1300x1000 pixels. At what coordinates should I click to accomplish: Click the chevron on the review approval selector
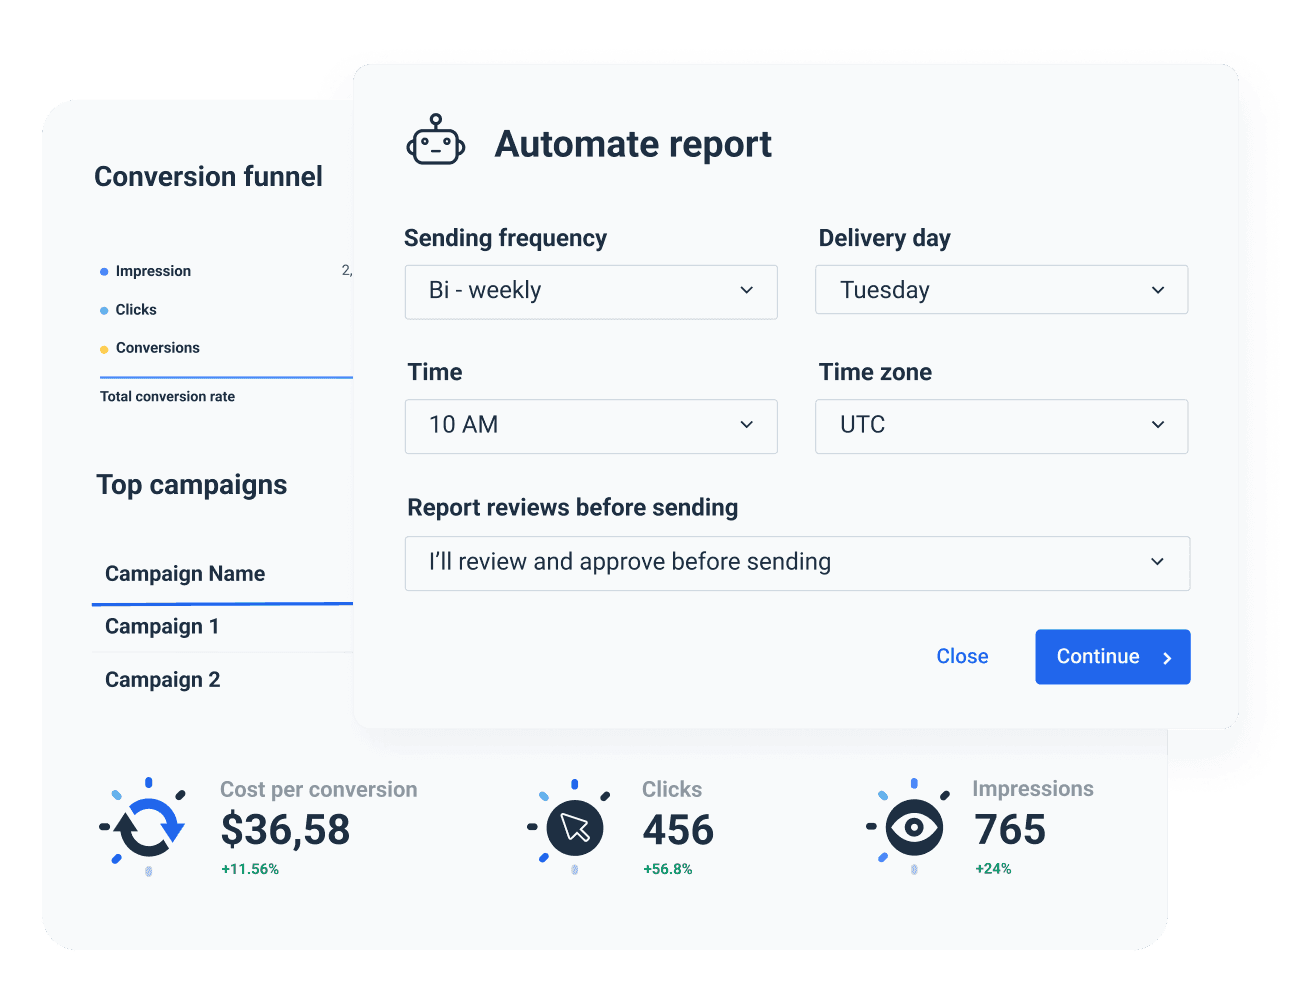click(x=1157, y=562)
